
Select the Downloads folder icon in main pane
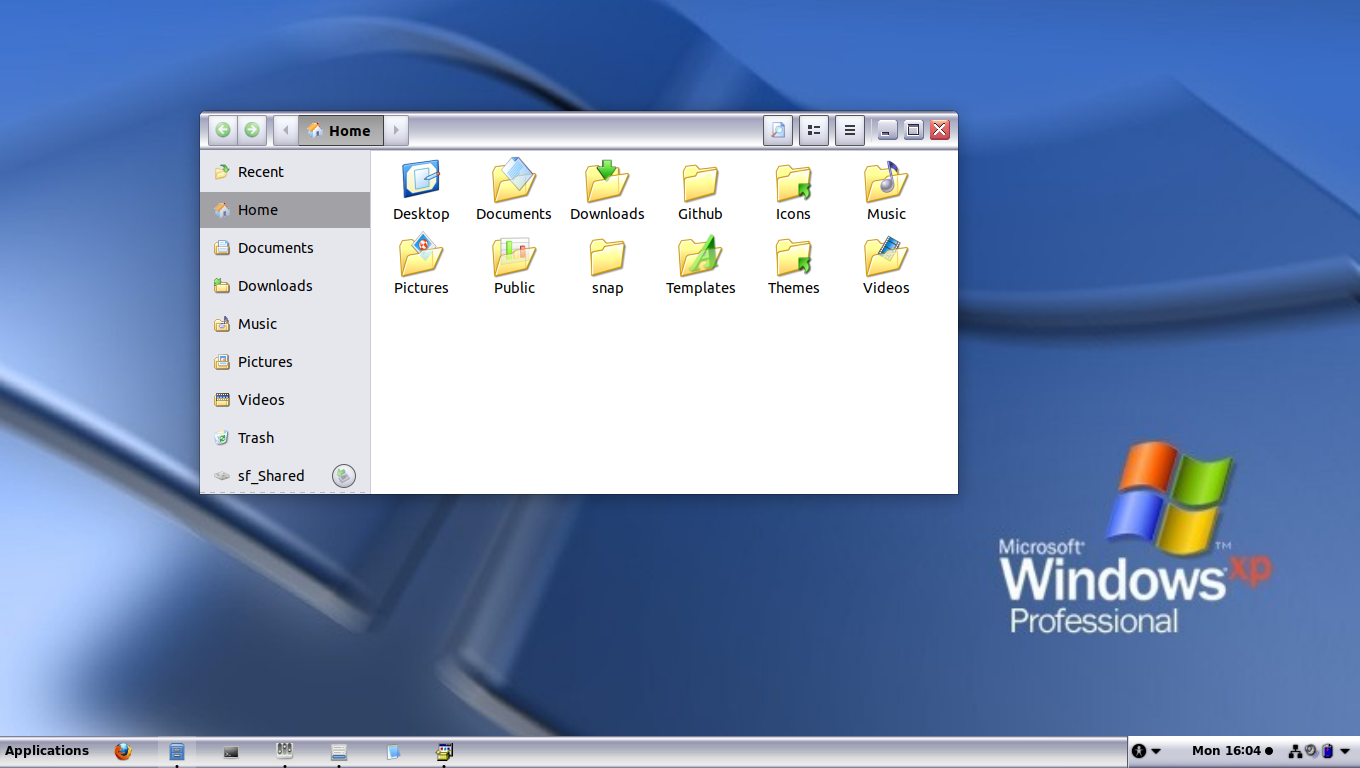607,180
